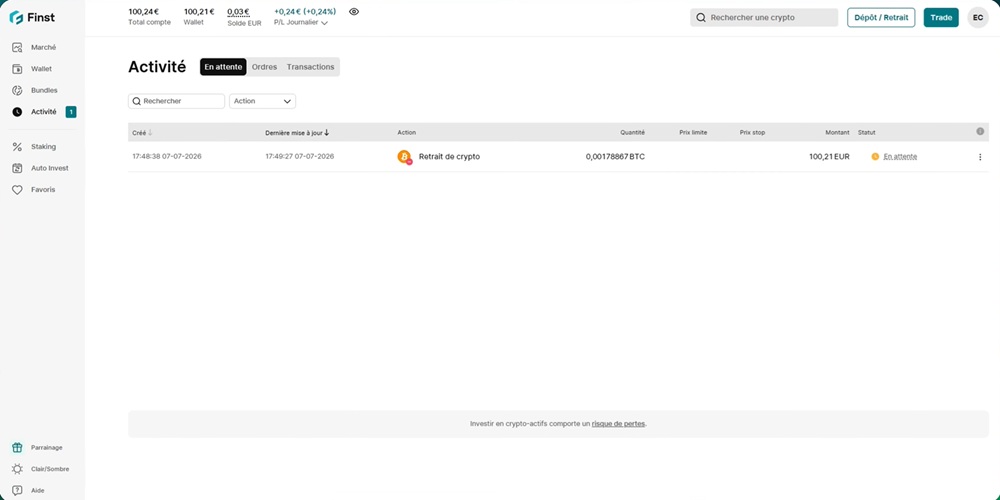The image size is (1000, 500).
Task: Click the Dépôt / Retrait button
Action: pos(881,18)
